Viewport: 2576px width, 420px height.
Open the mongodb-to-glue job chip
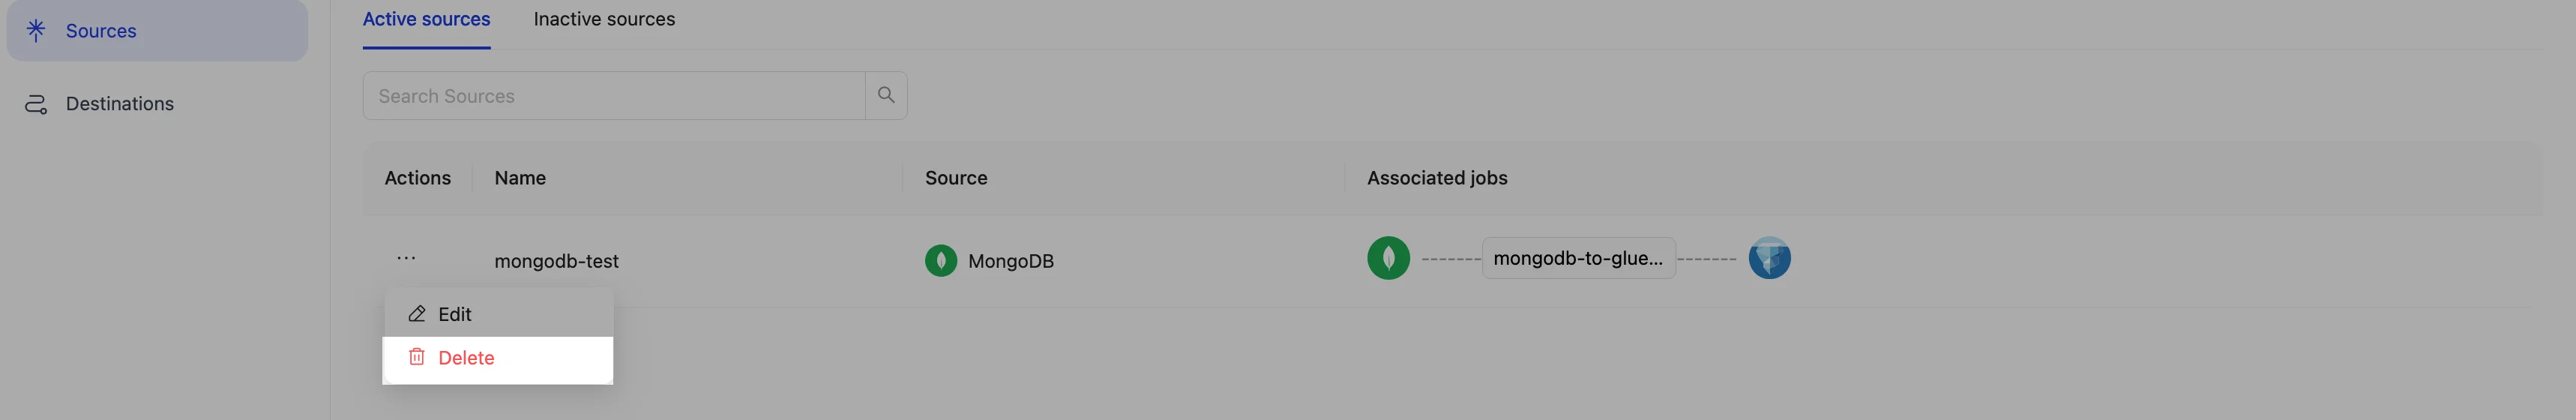pos(1578,258)
